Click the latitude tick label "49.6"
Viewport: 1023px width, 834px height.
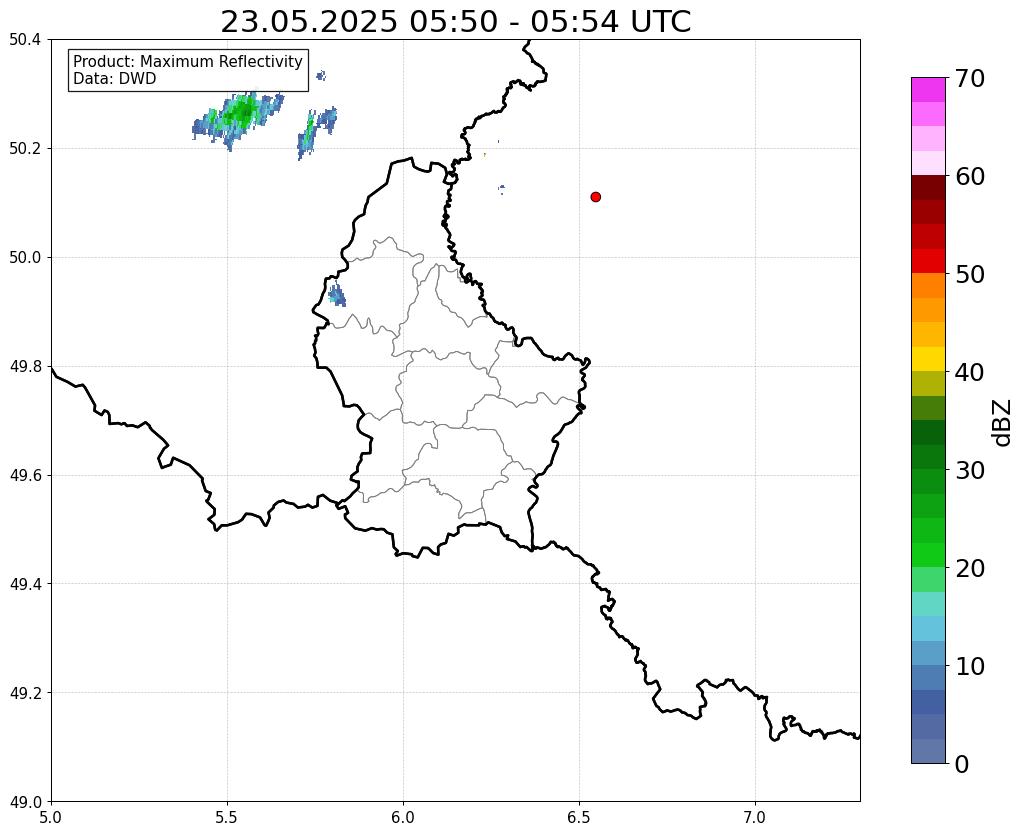(25, 476)
